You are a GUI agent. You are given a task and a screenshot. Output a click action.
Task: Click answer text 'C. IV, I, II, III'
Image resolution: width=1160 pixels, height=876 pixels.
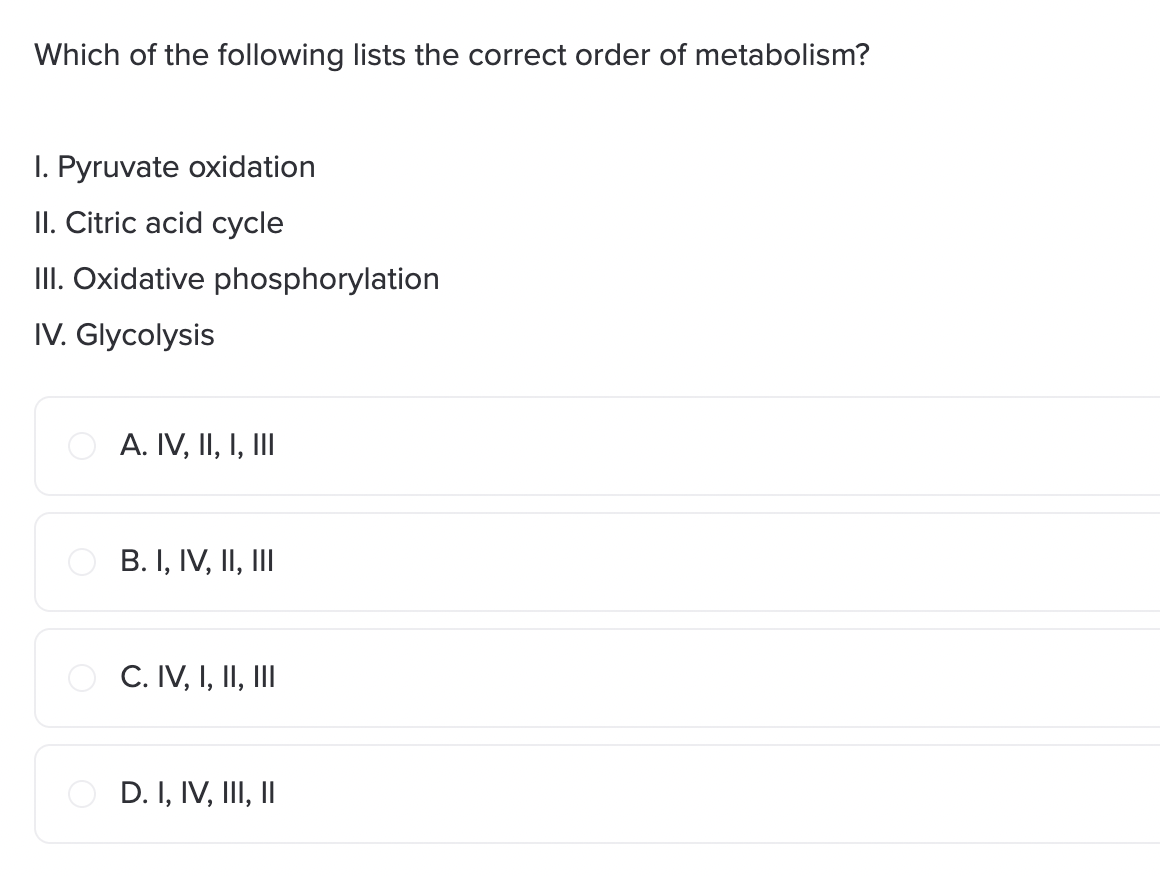click(198, 677)
